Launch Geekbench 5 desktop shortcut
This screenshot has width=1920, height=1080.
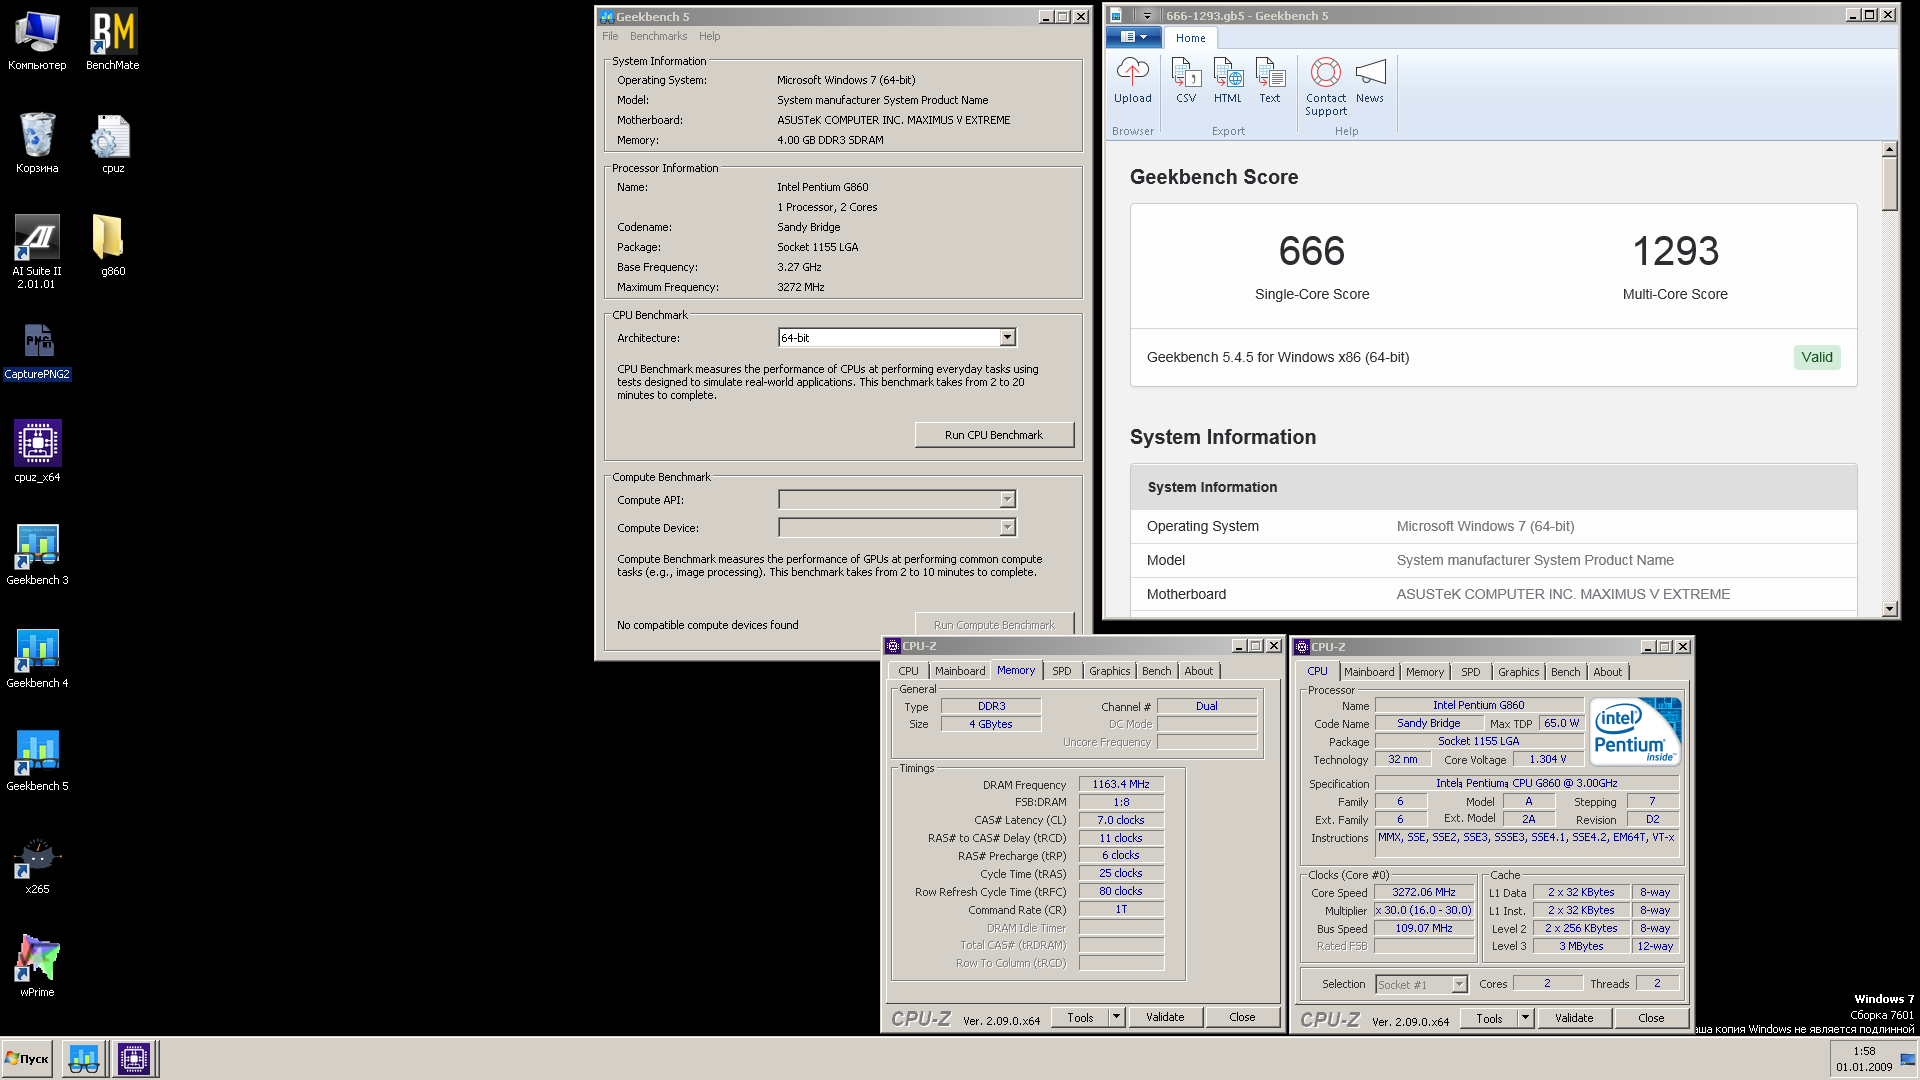37,761
